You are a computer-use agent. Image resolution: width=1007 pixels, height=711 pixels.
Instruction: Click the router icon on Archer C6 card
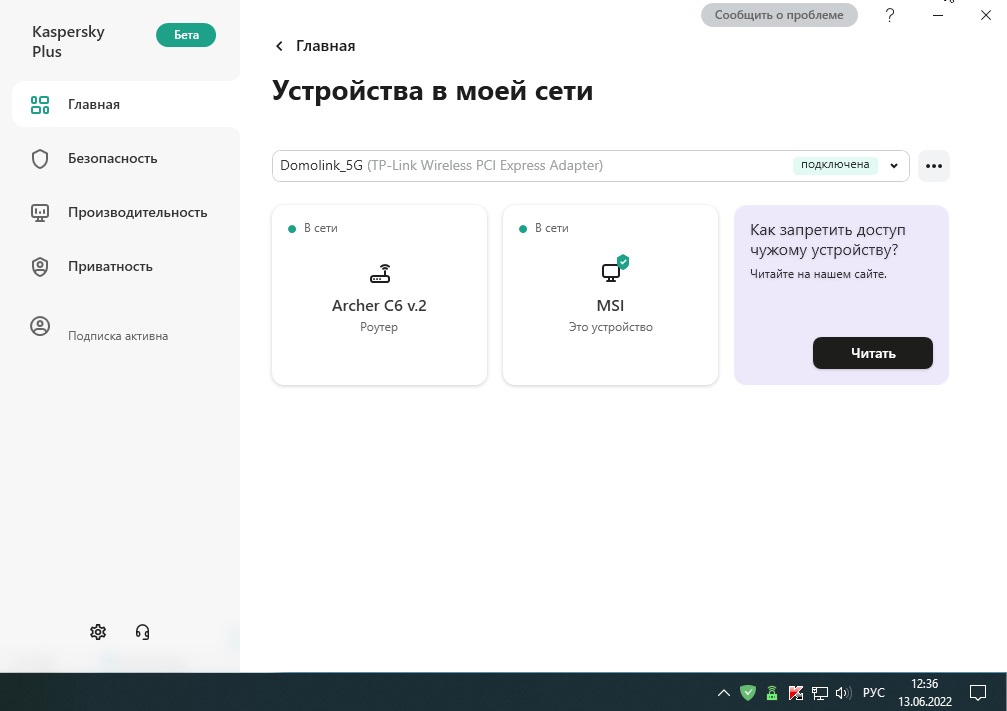(x=380, y=274)
